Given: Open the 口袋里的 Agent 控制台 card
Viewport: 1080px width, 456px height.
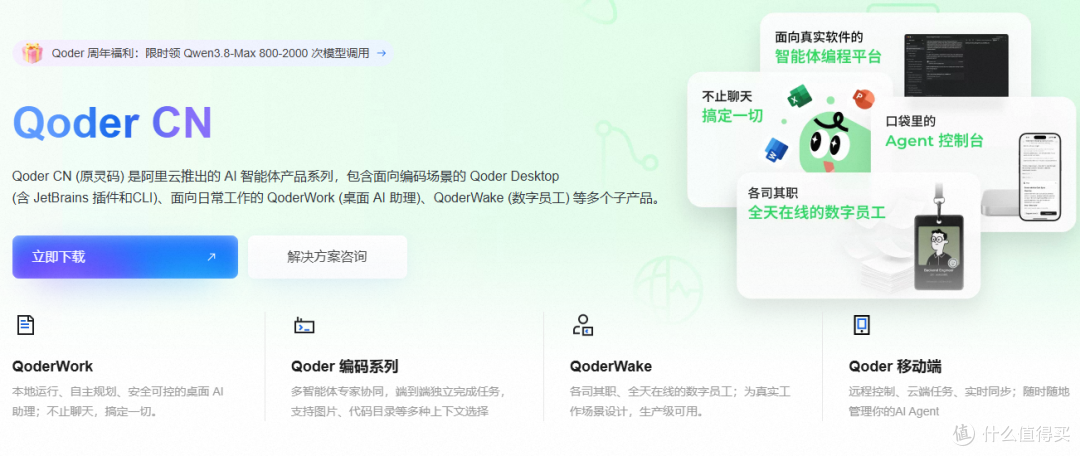Looking at the screenshot, I should coord(971,165).
